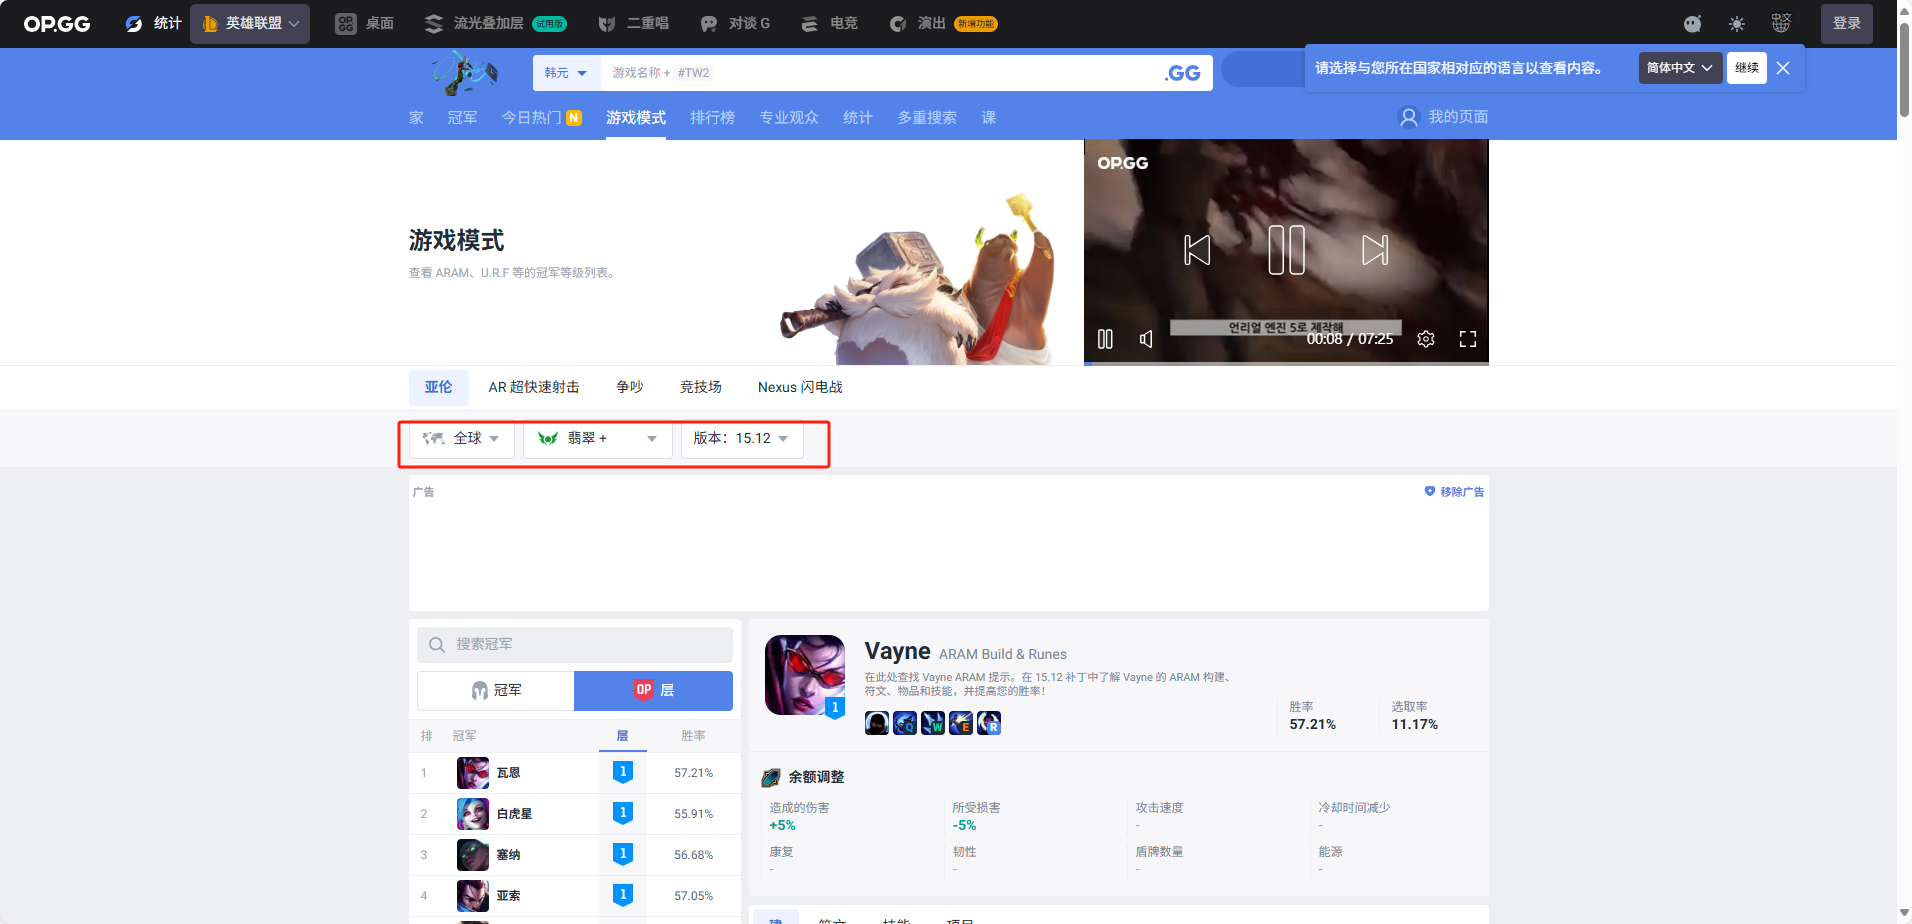Click the OP.GG logo in top bar
The image size is (1912, 924).
click(x=57, y=24)
